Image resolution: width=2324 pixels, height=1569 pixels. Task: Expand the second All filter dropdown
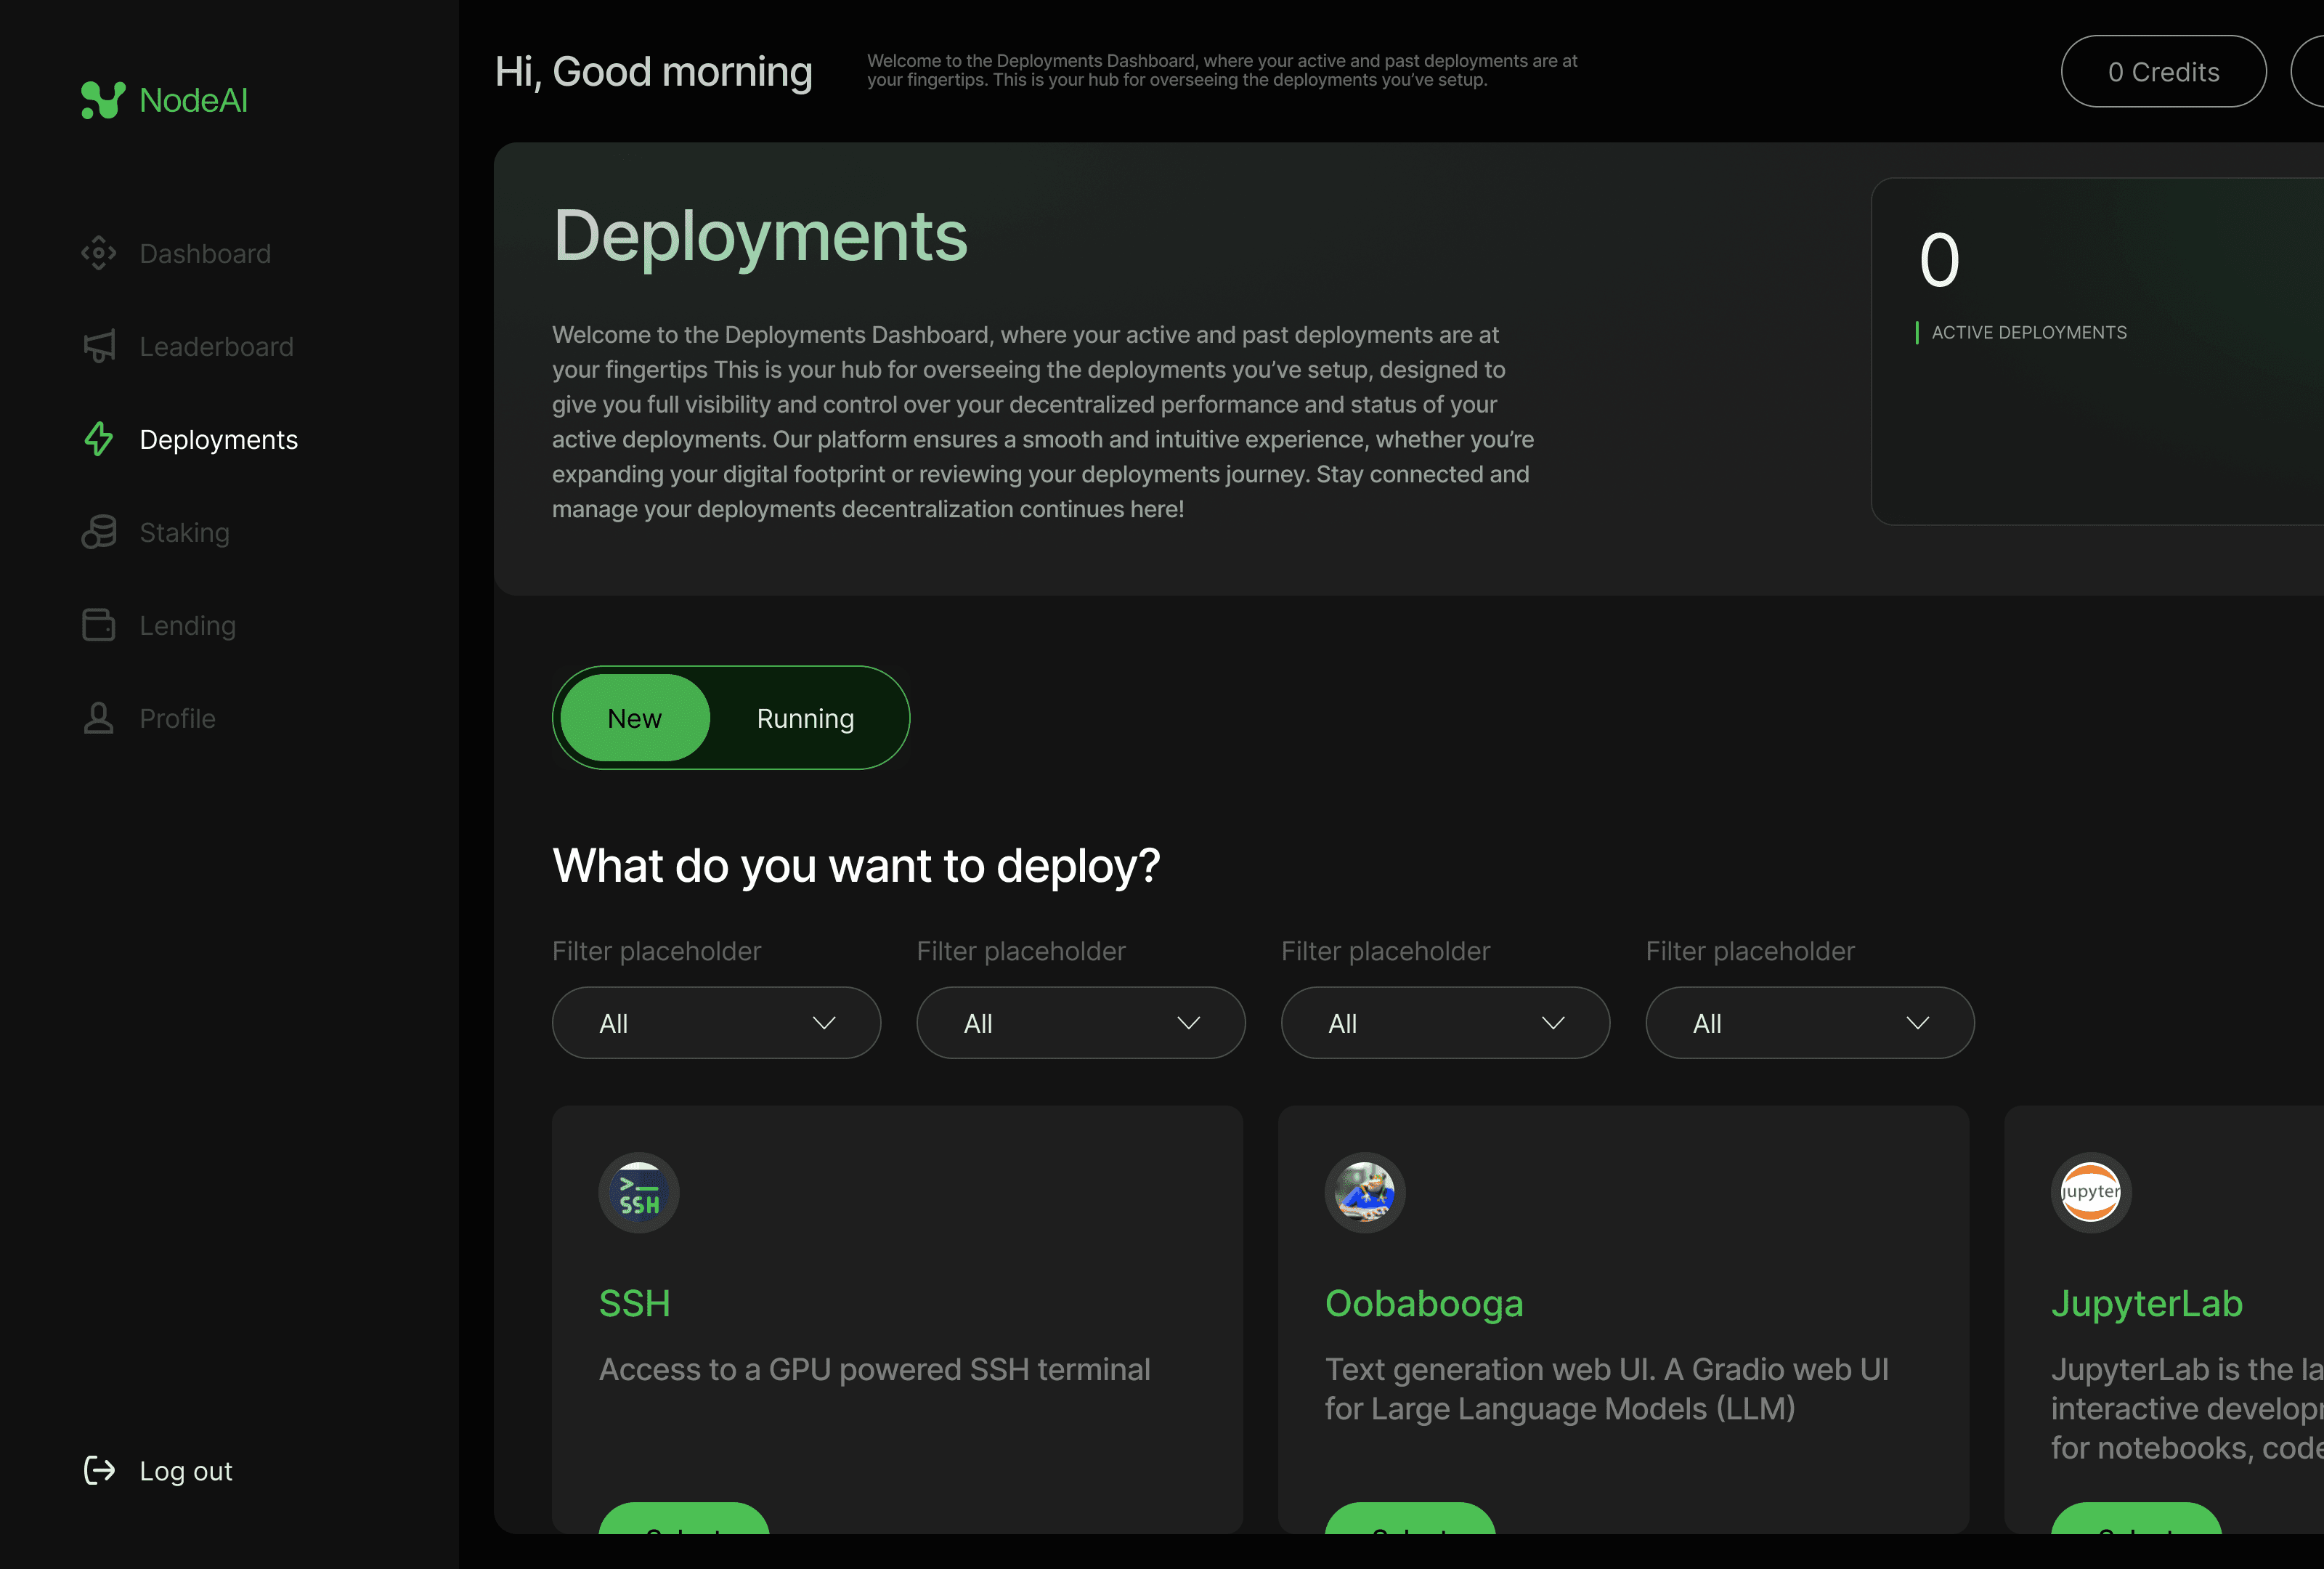pyautogui.click(x=1080, y=1023)
